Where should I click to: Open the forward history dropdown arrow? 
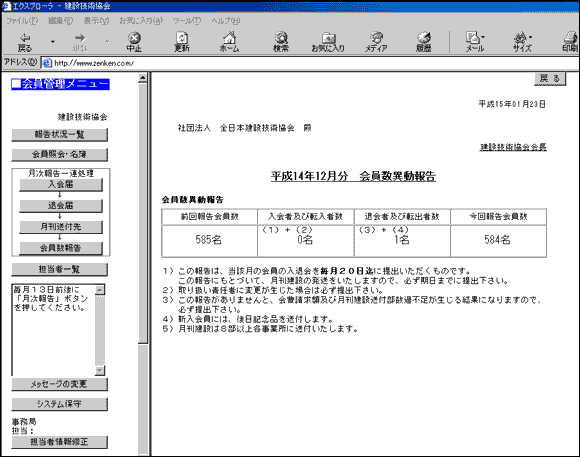tap(107, 41)
